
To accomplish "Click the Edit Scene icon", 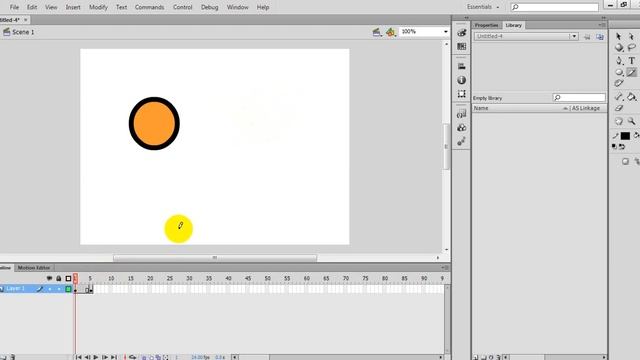I will (x=377, y=32).
